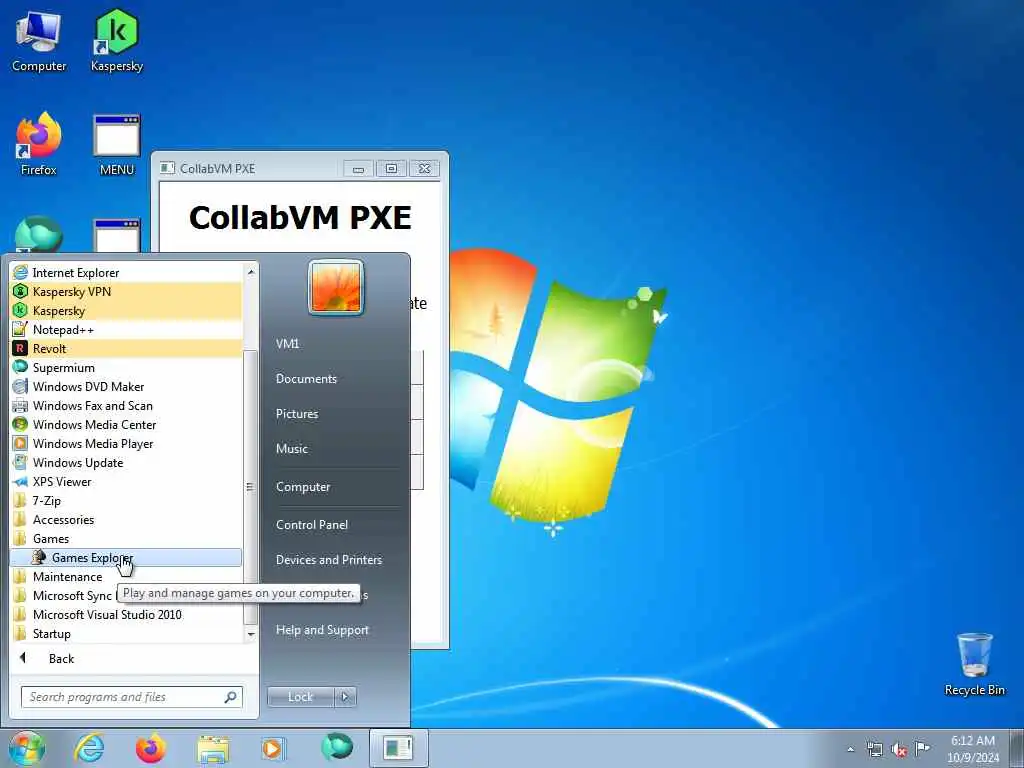Switch to CollabVM PXE taskbar window
The image size is (1024, 768).
click(x=398, y=748)
